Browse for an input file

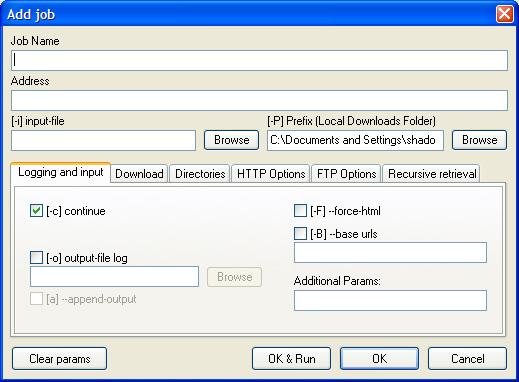click(231, 140)
